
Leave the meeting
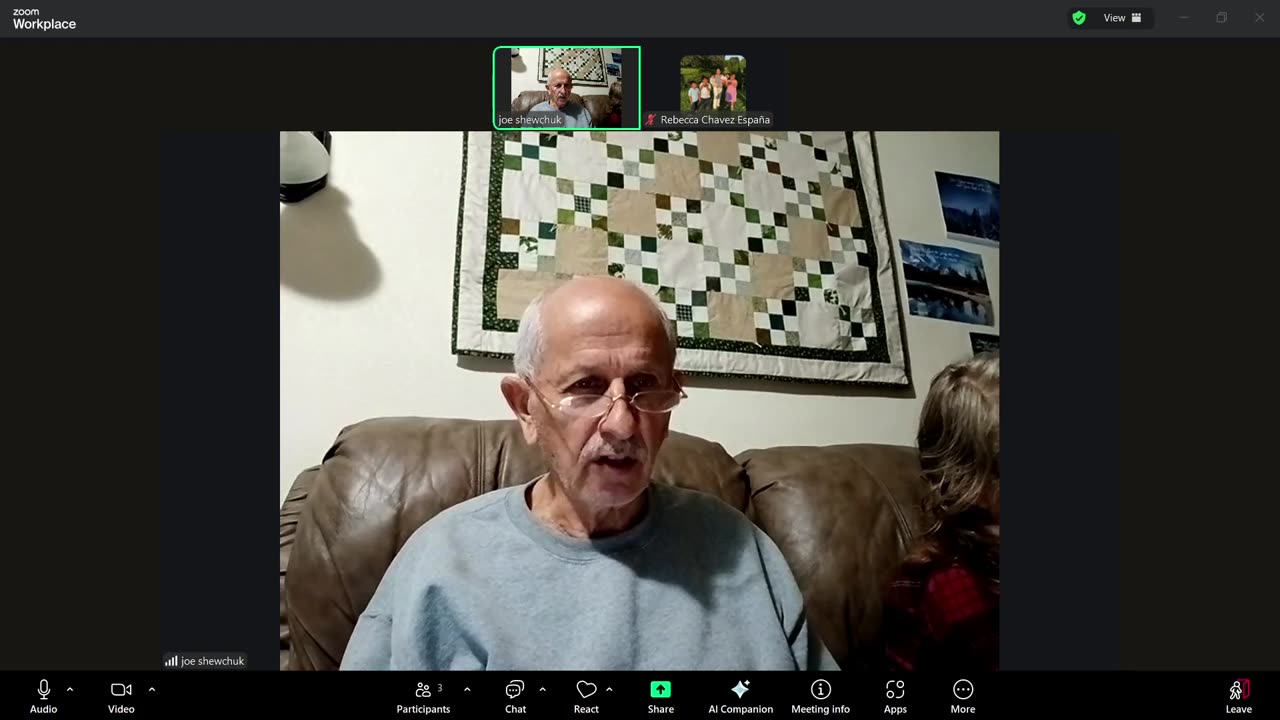click(x=1239, y=696)
